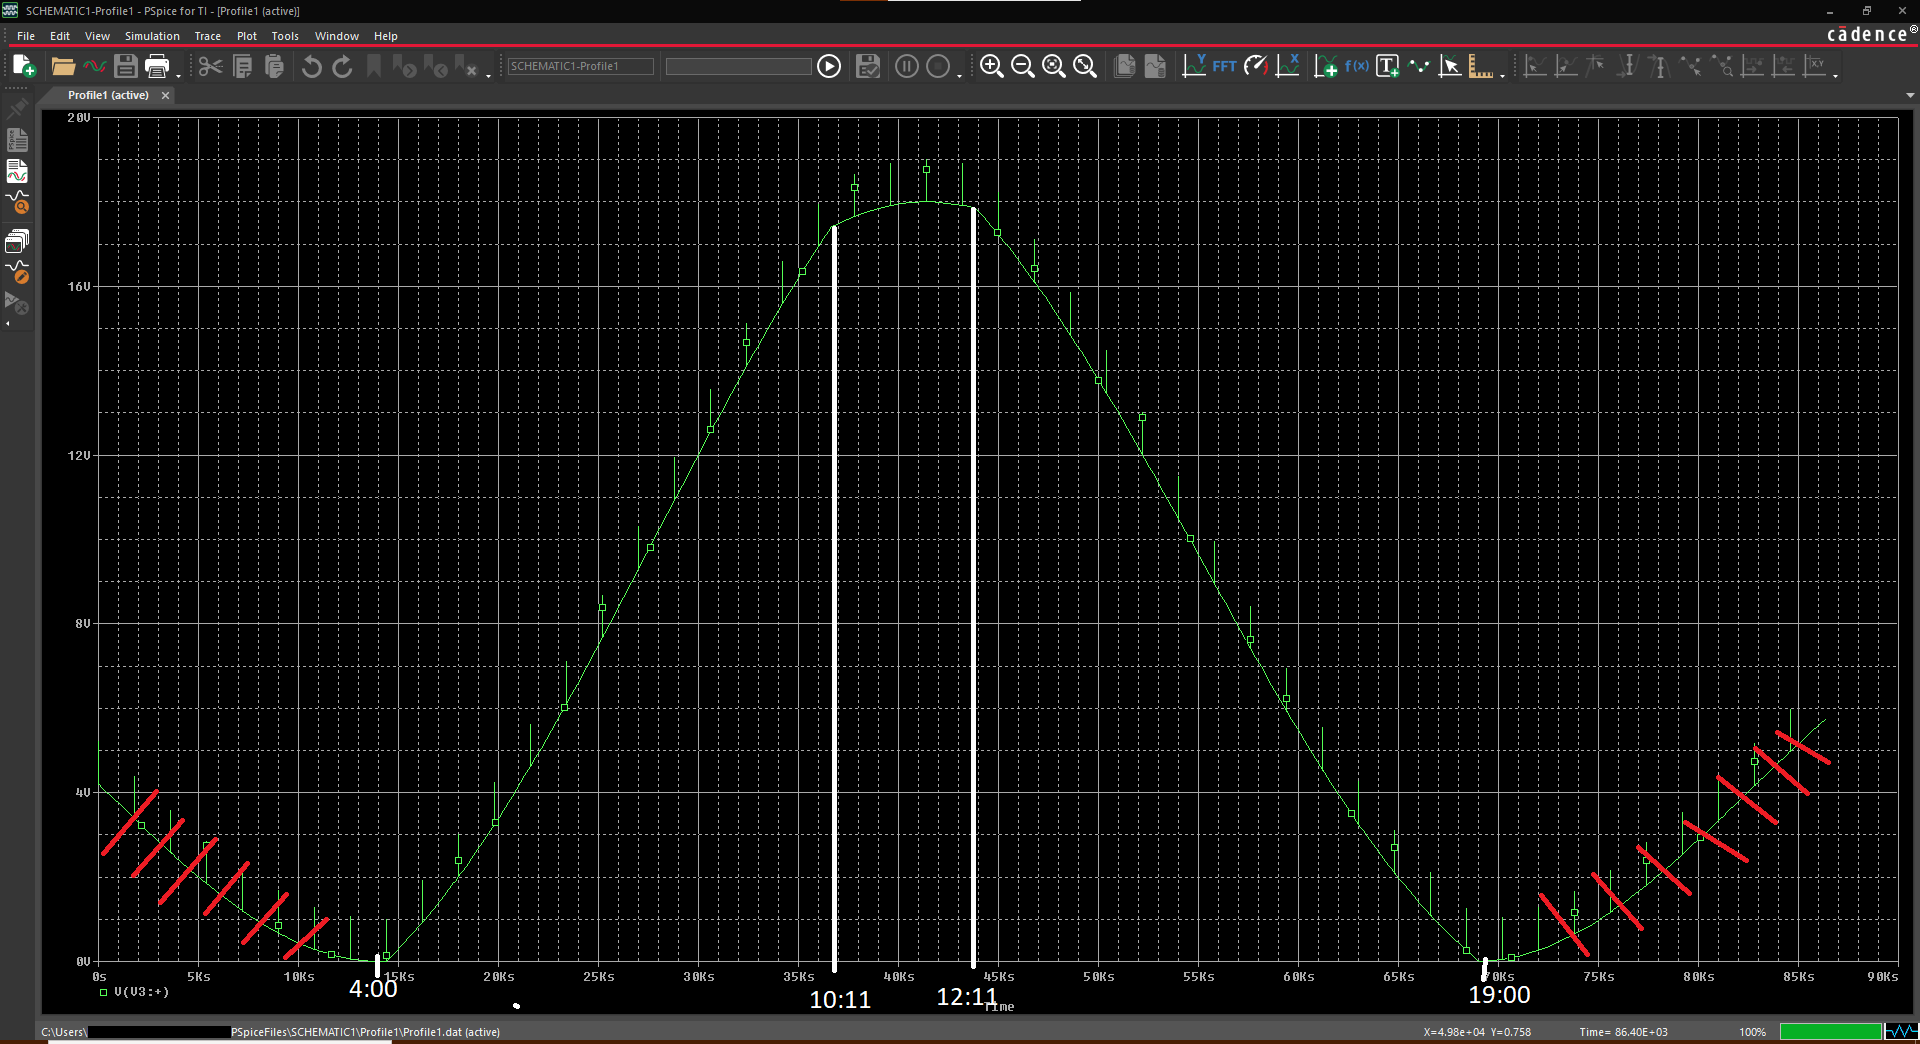Click the sidebar cascade windows icon
Viewport: 1920px width, 1044px height.
17,241
